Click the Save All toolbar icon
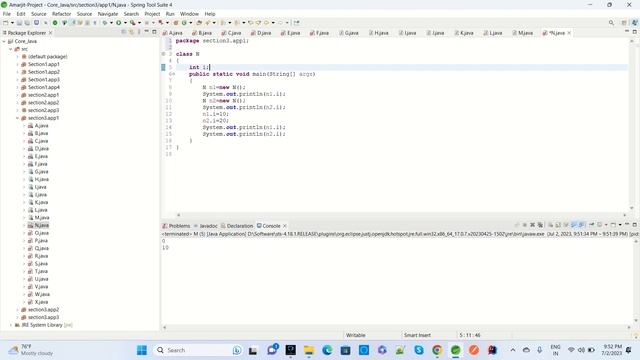640x360 pixels. (27, 23)
